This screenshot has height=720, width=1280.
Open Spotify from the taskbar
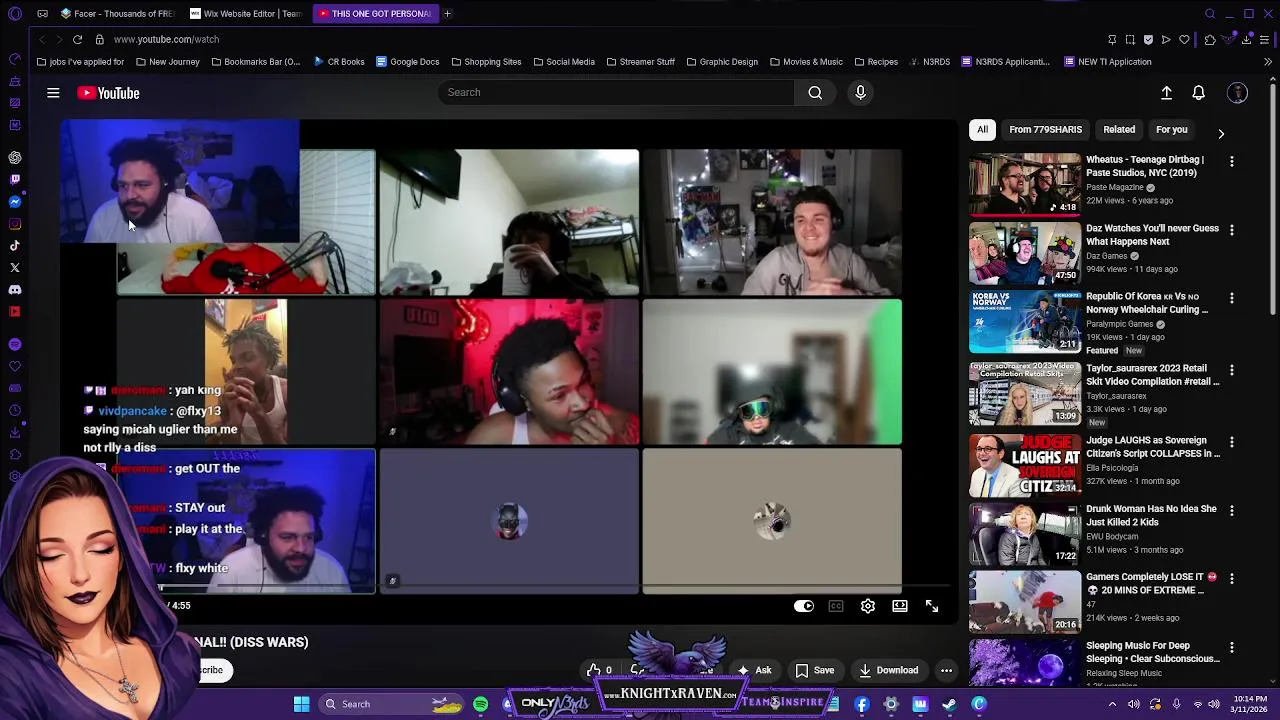coord(480,704)
